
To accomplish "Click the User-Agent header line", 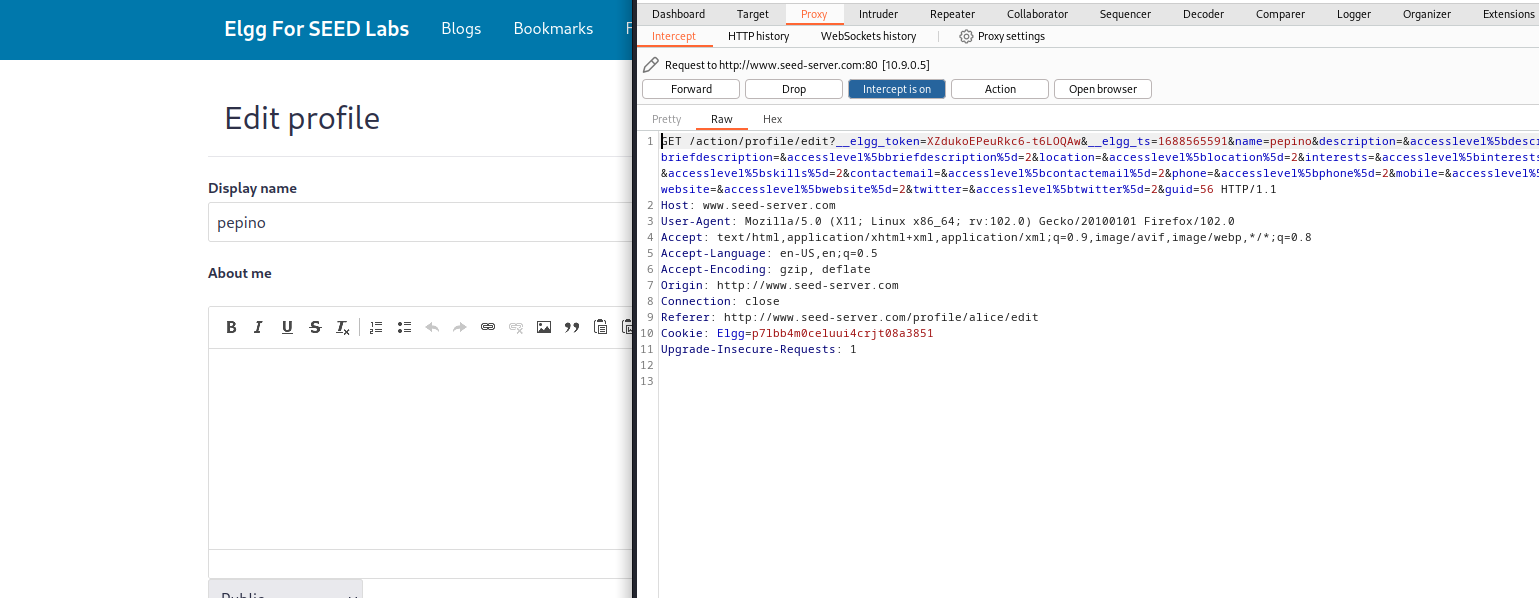I will coord(948,221).
